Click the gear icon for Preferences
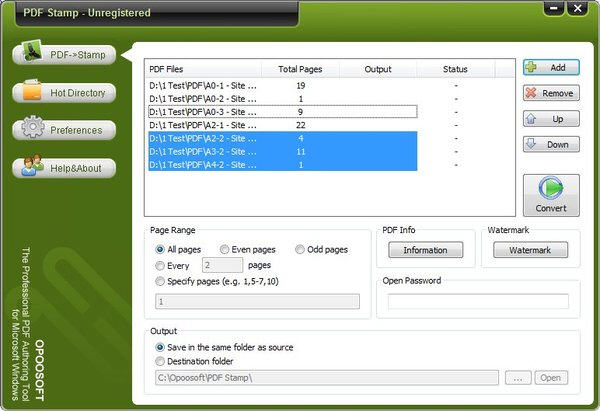Screen dimensions: 600x411 coord(33,127)
